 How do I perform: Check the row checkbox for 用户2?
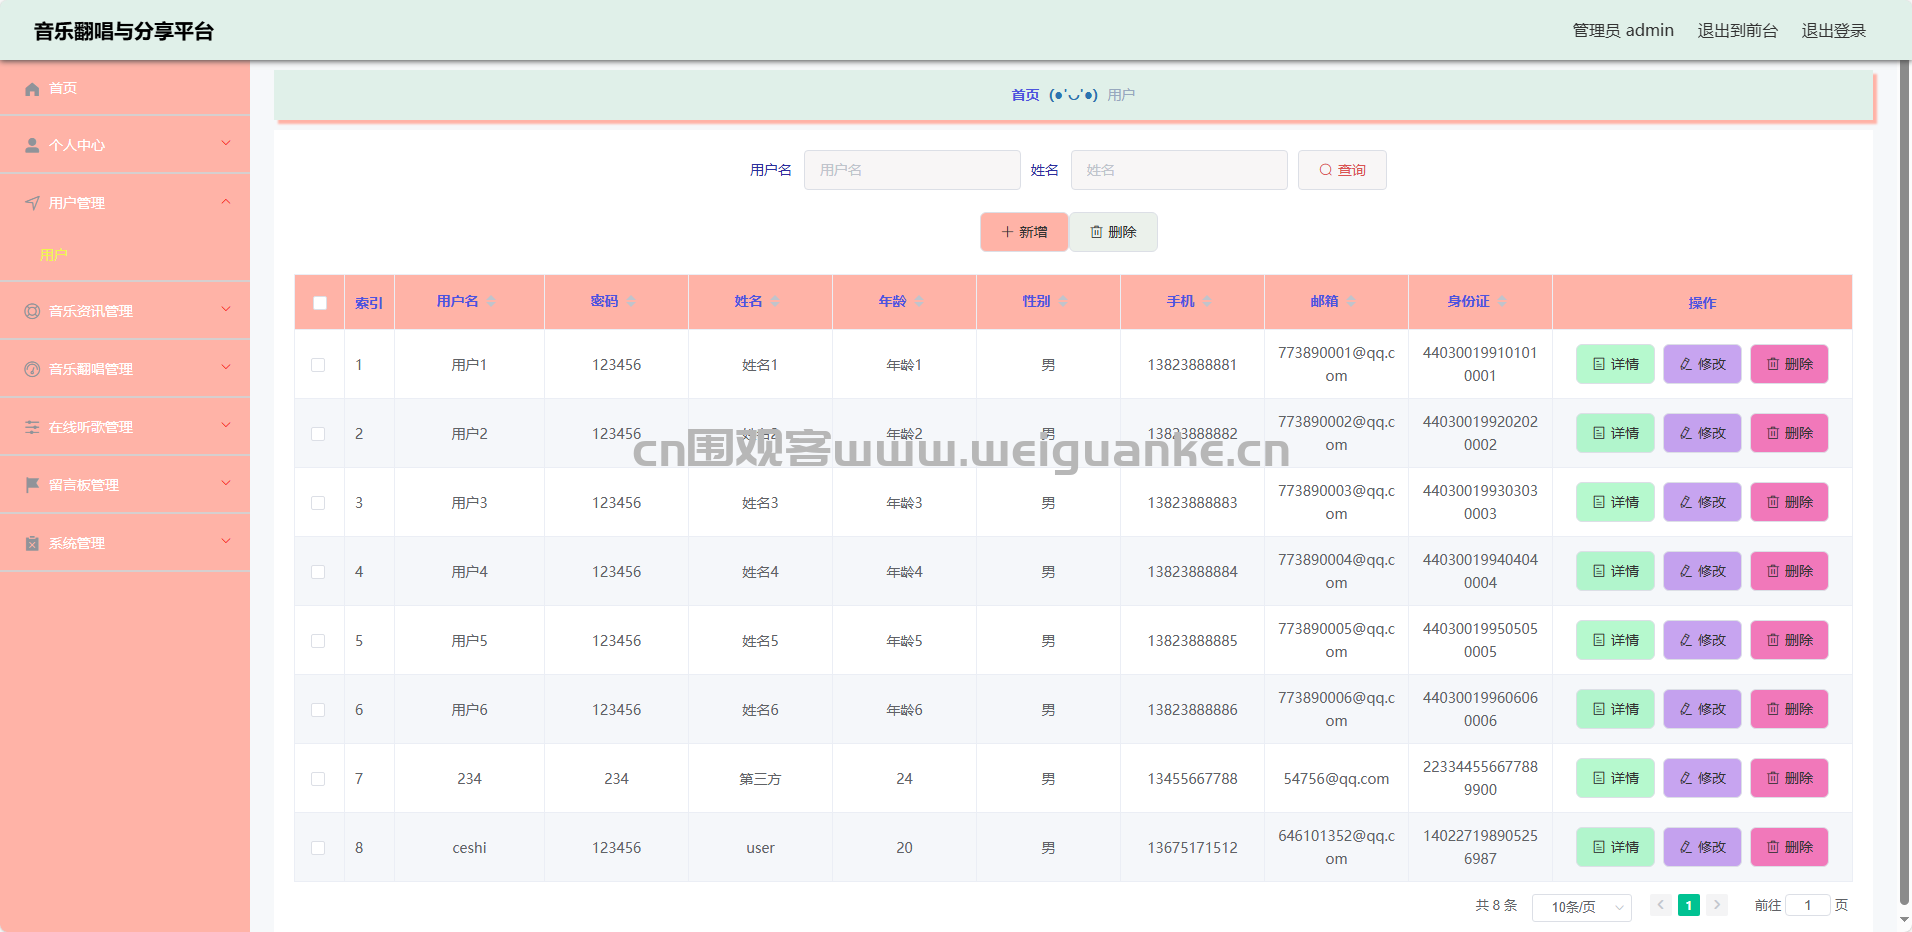pos(318,434)
